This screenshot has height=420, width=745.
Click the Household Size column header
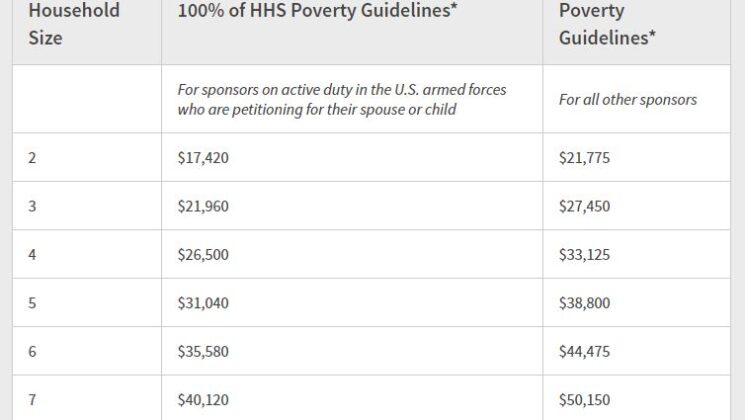[74, 24]
